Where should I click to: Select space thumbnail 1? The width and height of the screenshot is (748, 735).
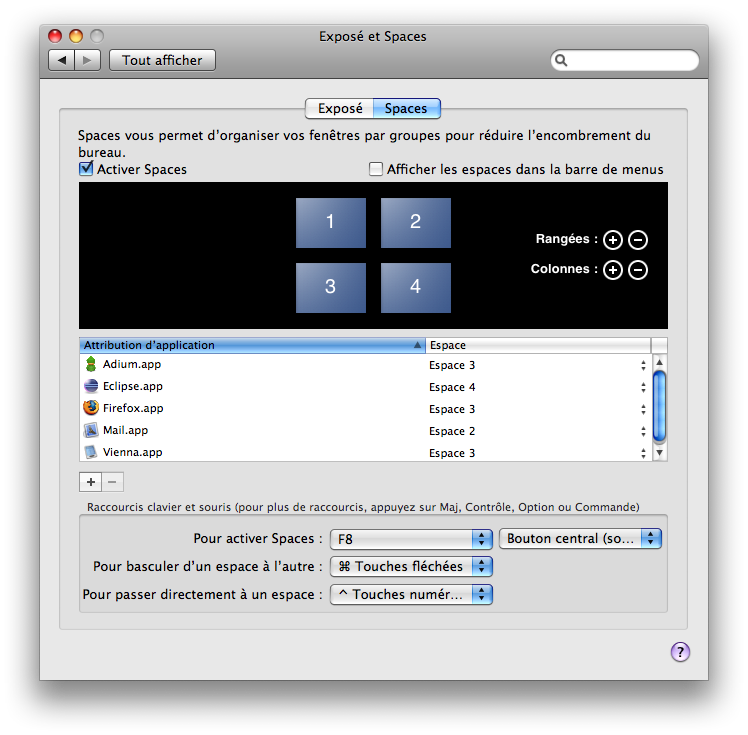point(331,223)
